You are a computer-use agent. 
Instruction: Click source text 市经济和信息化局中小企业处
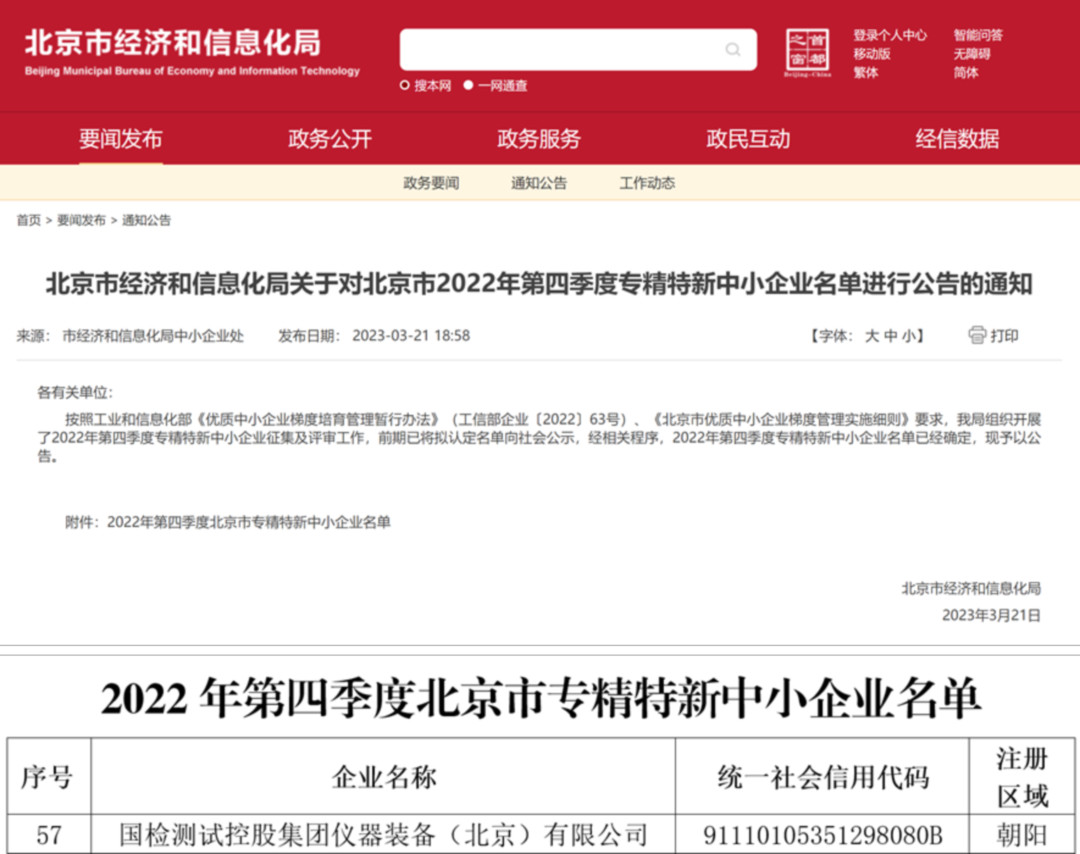tap(153, 336)
